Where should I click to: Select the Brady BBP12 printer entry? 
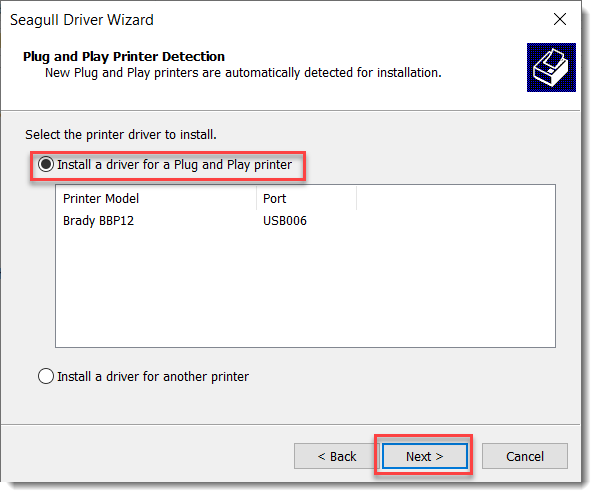click(98, 221)
